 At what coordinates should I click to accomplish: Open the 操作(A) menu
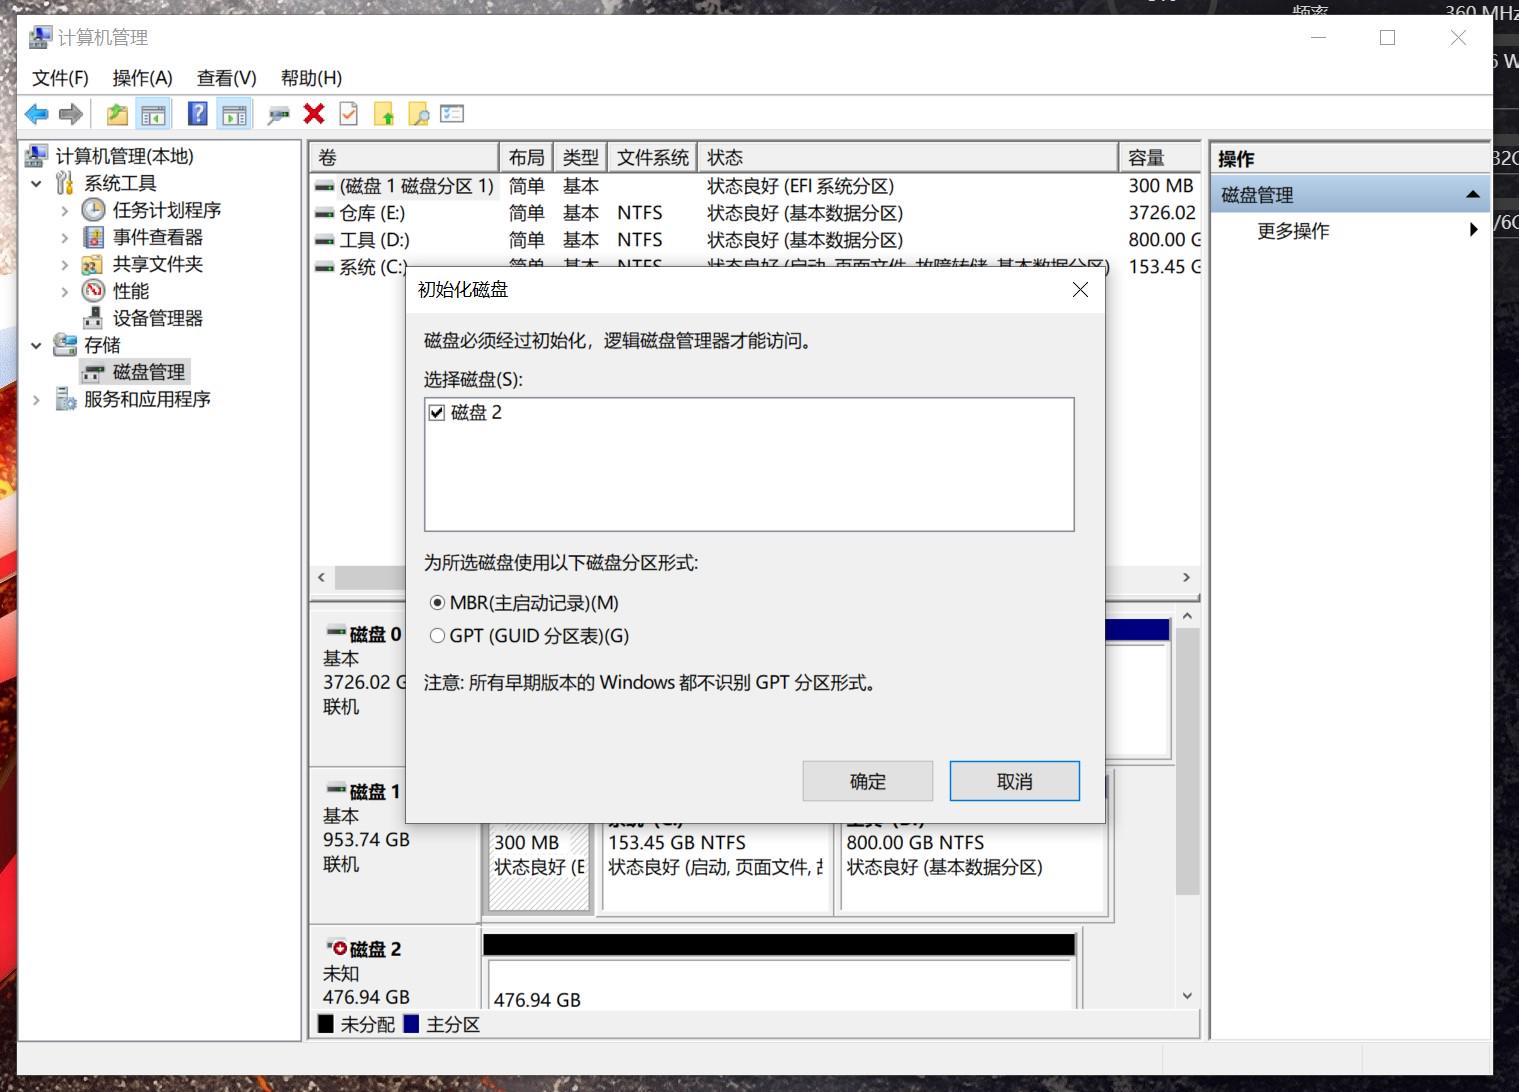(x=142, y=78)
